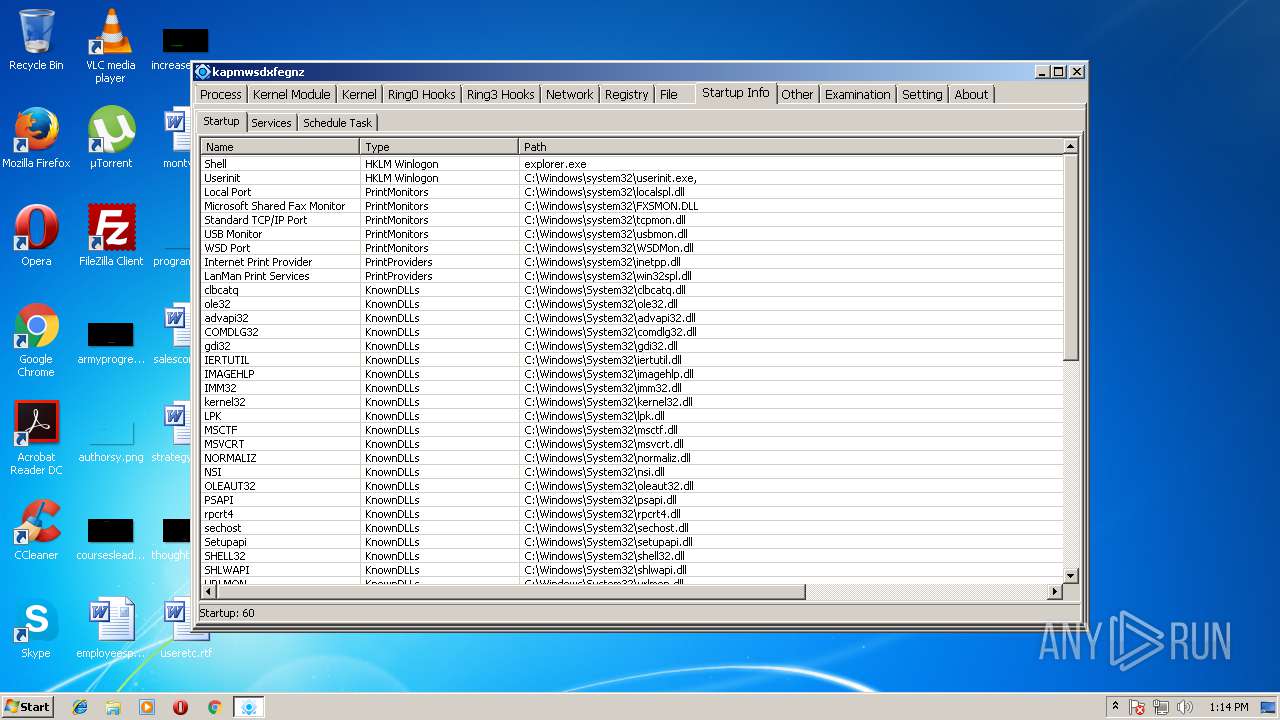Click Opera icon in taskbar
This screenshot has width=1280, height=720.
pos(181,707)
